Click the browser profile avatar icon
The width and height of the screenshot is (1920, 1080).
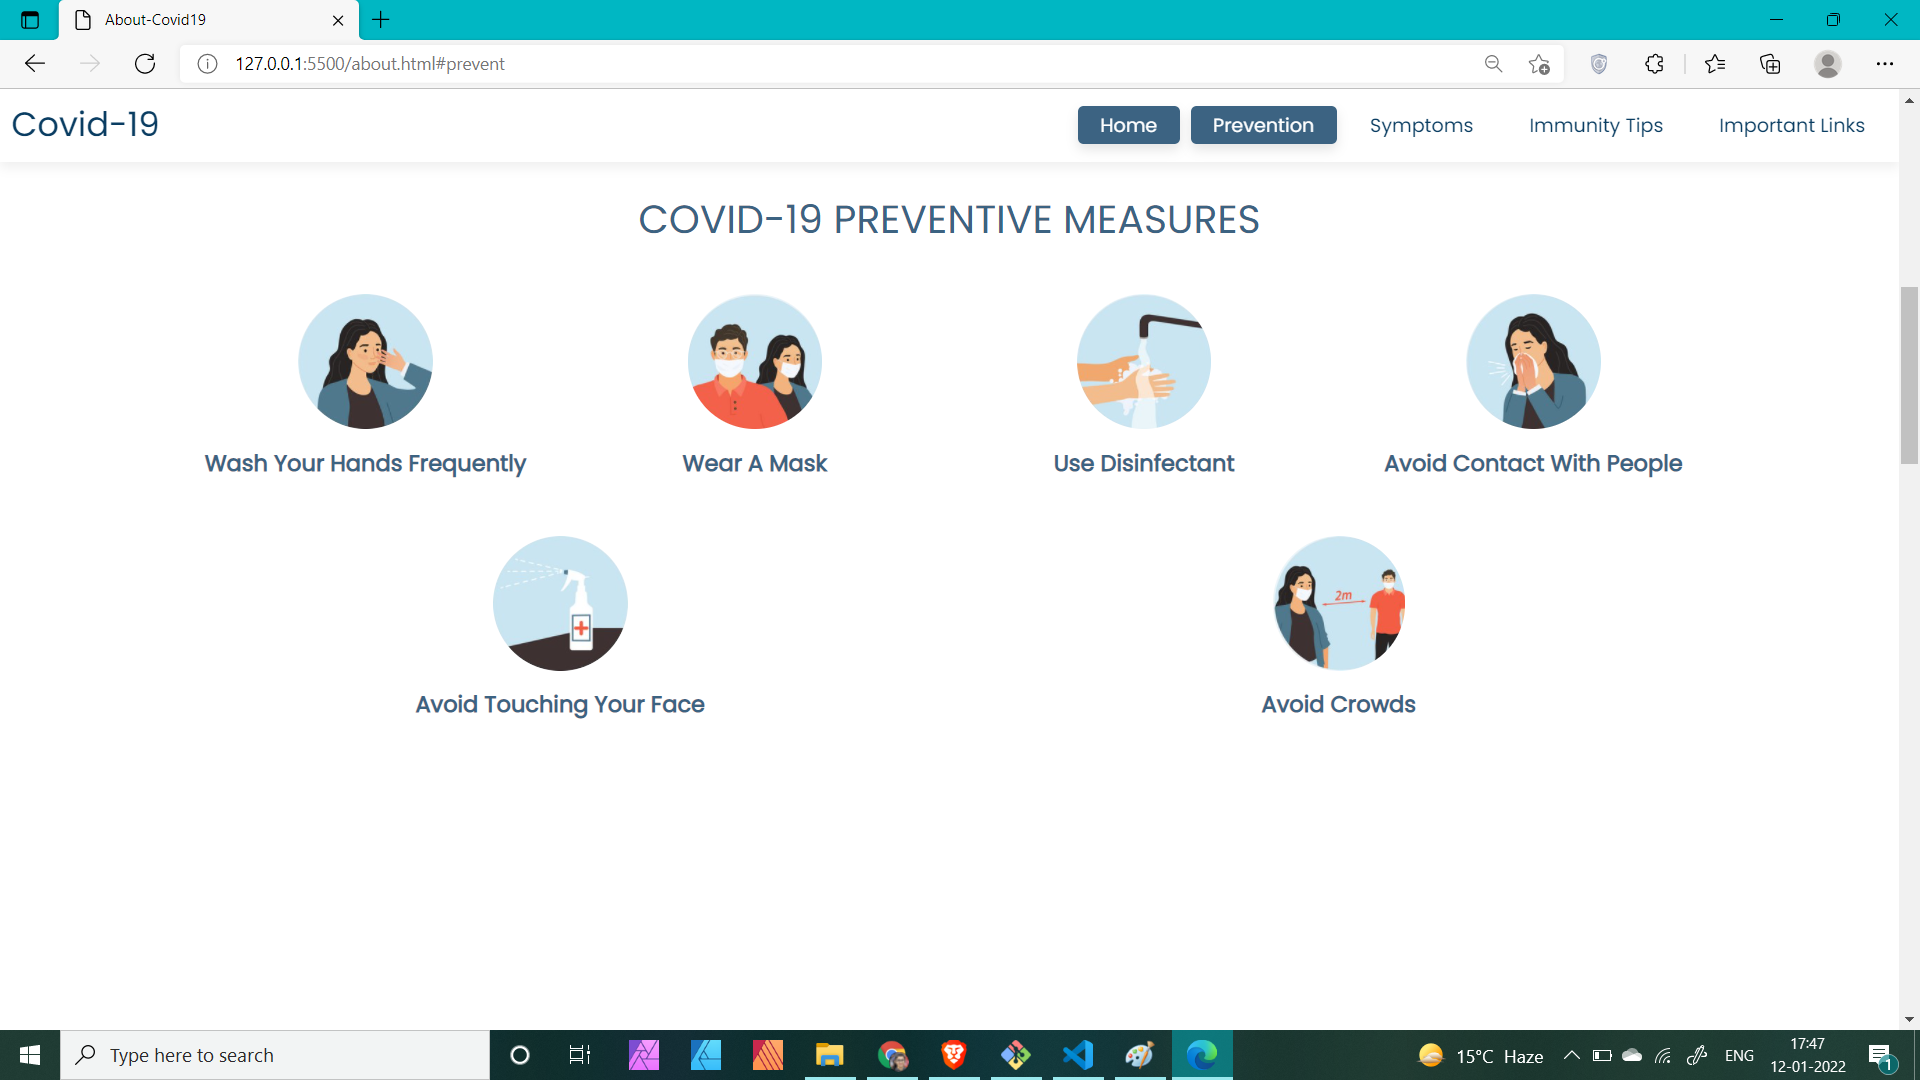pyautogui.click(x=1827, y=64)
